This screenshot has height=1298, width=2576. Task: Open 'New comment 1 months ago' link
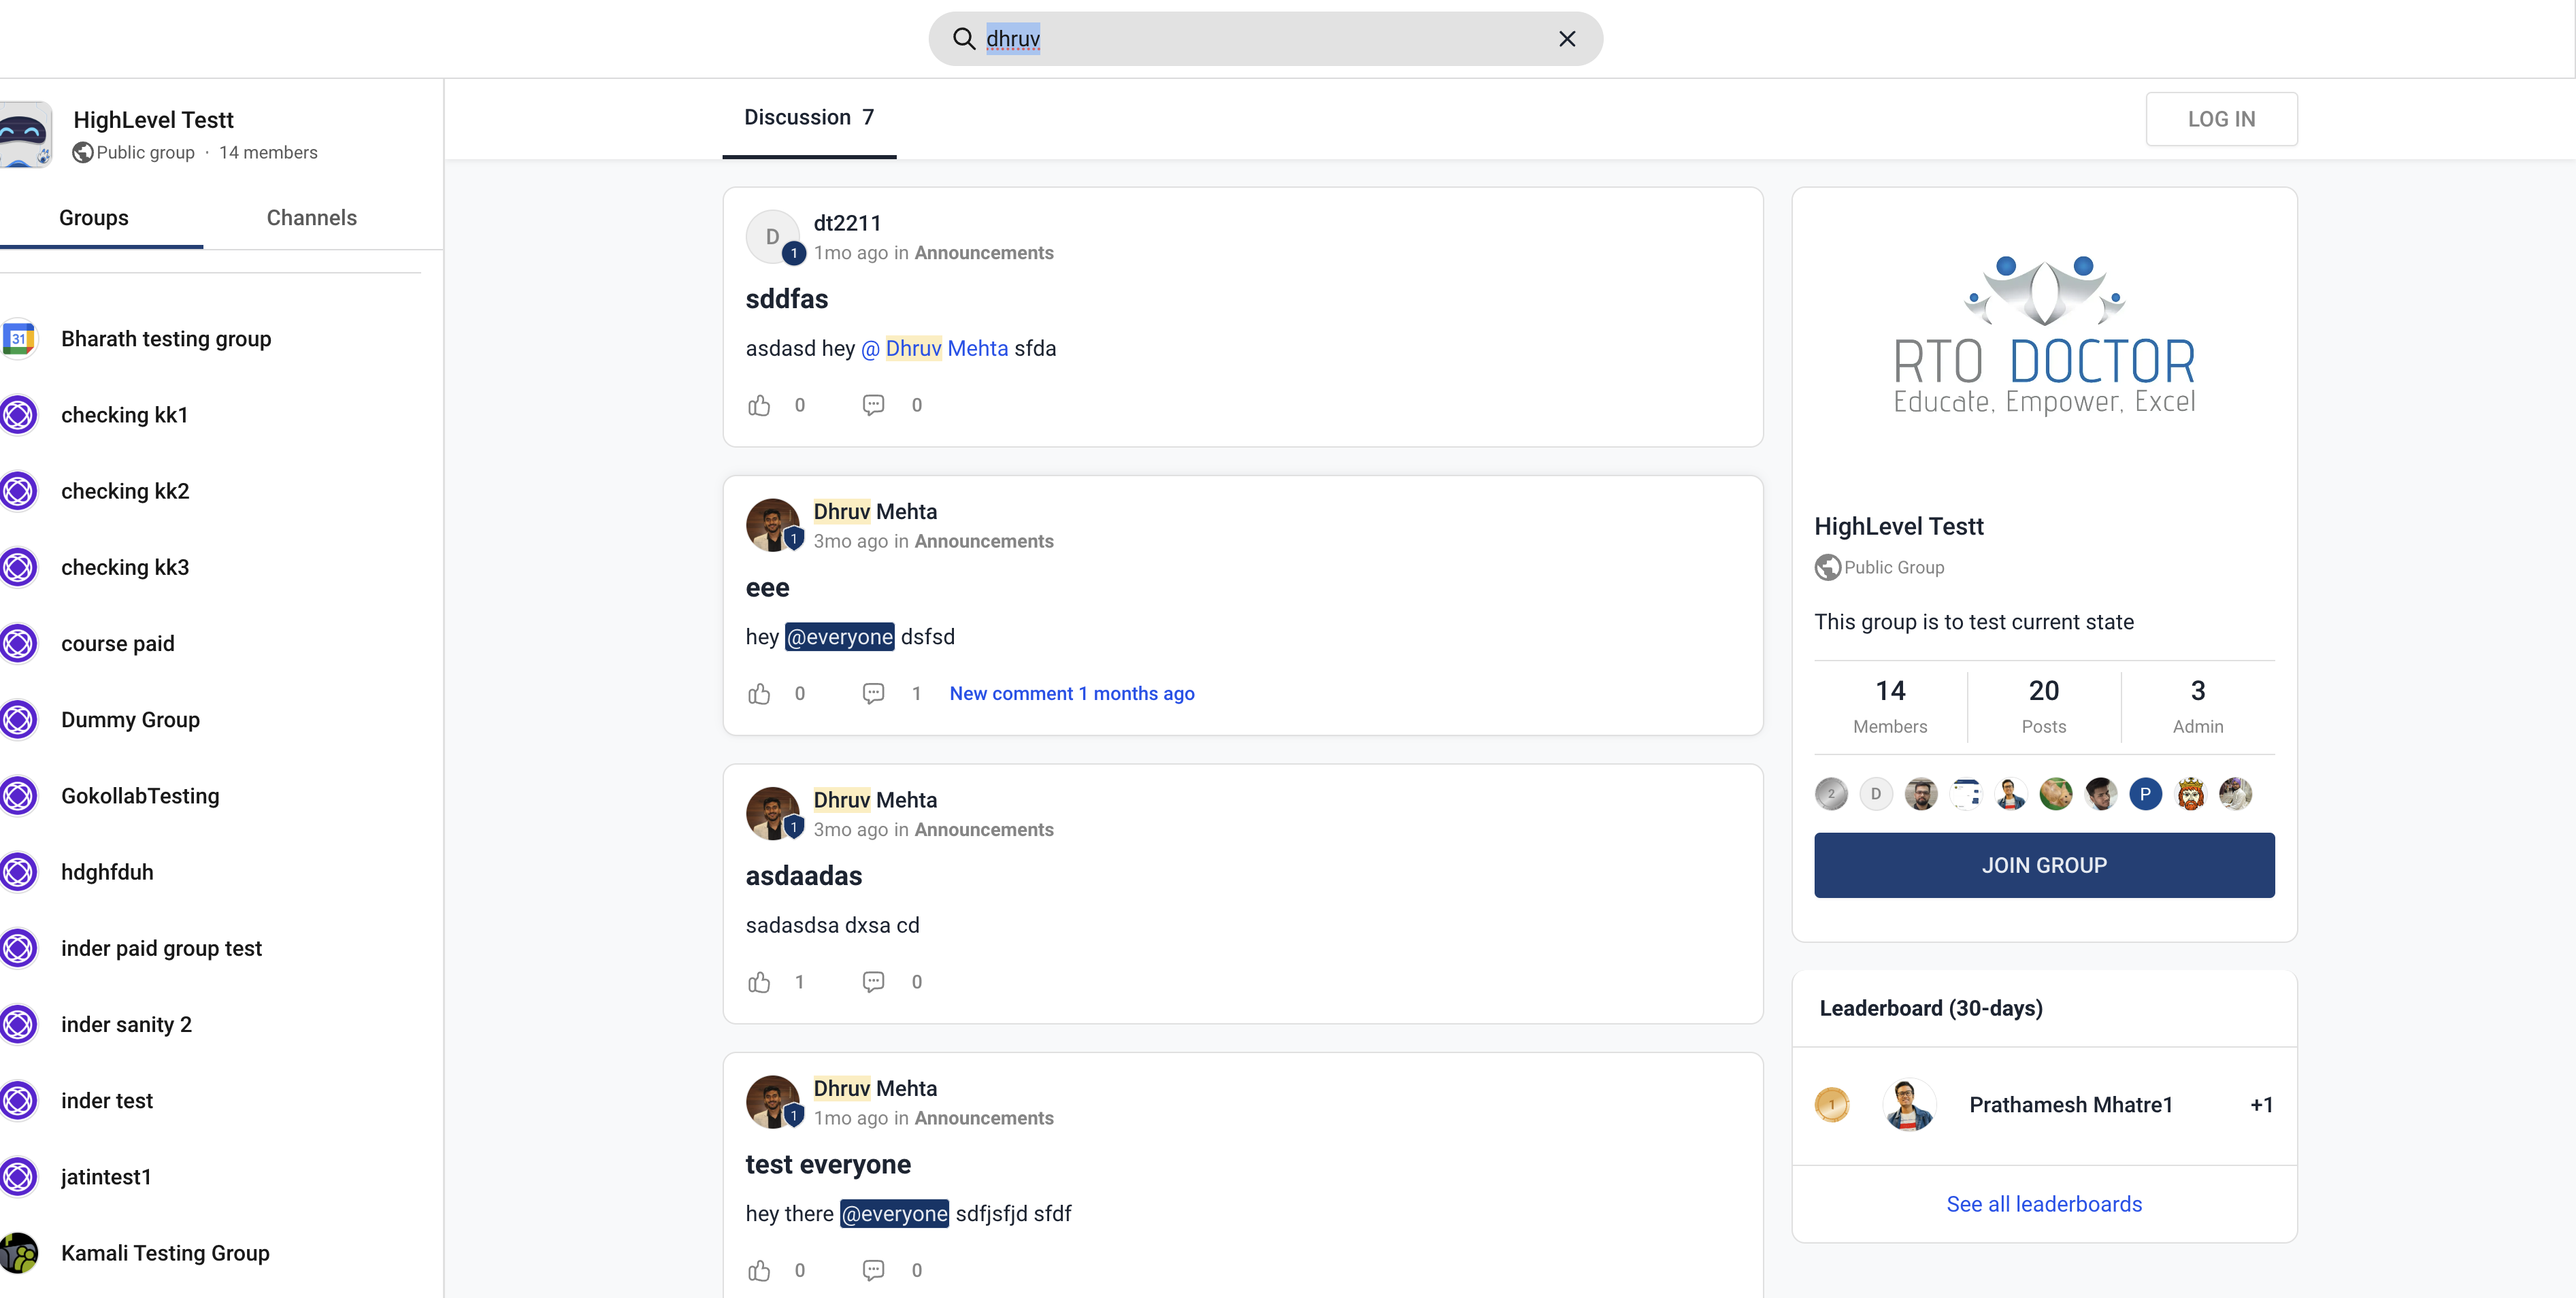point(1071,693)
